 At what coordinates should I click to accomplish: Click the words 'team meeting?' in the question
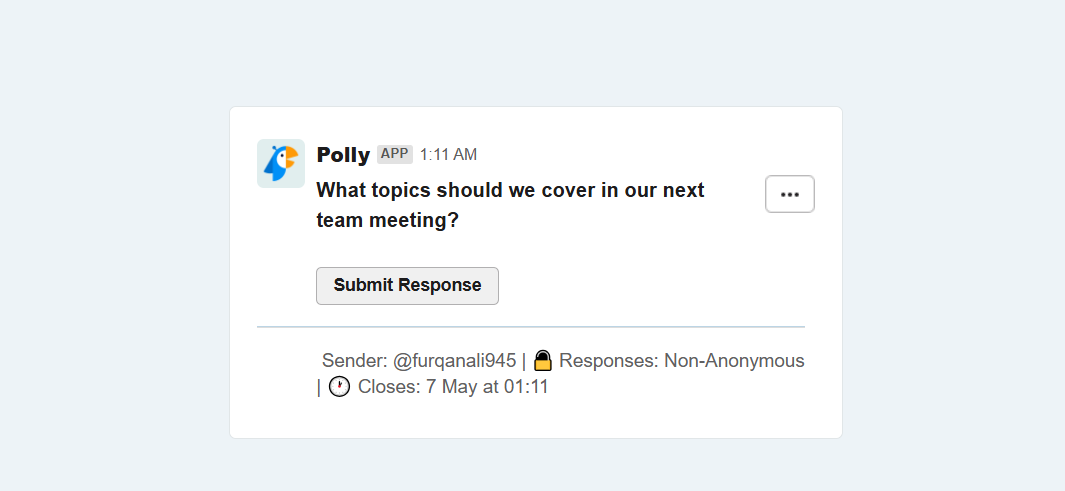click(388, 221)
